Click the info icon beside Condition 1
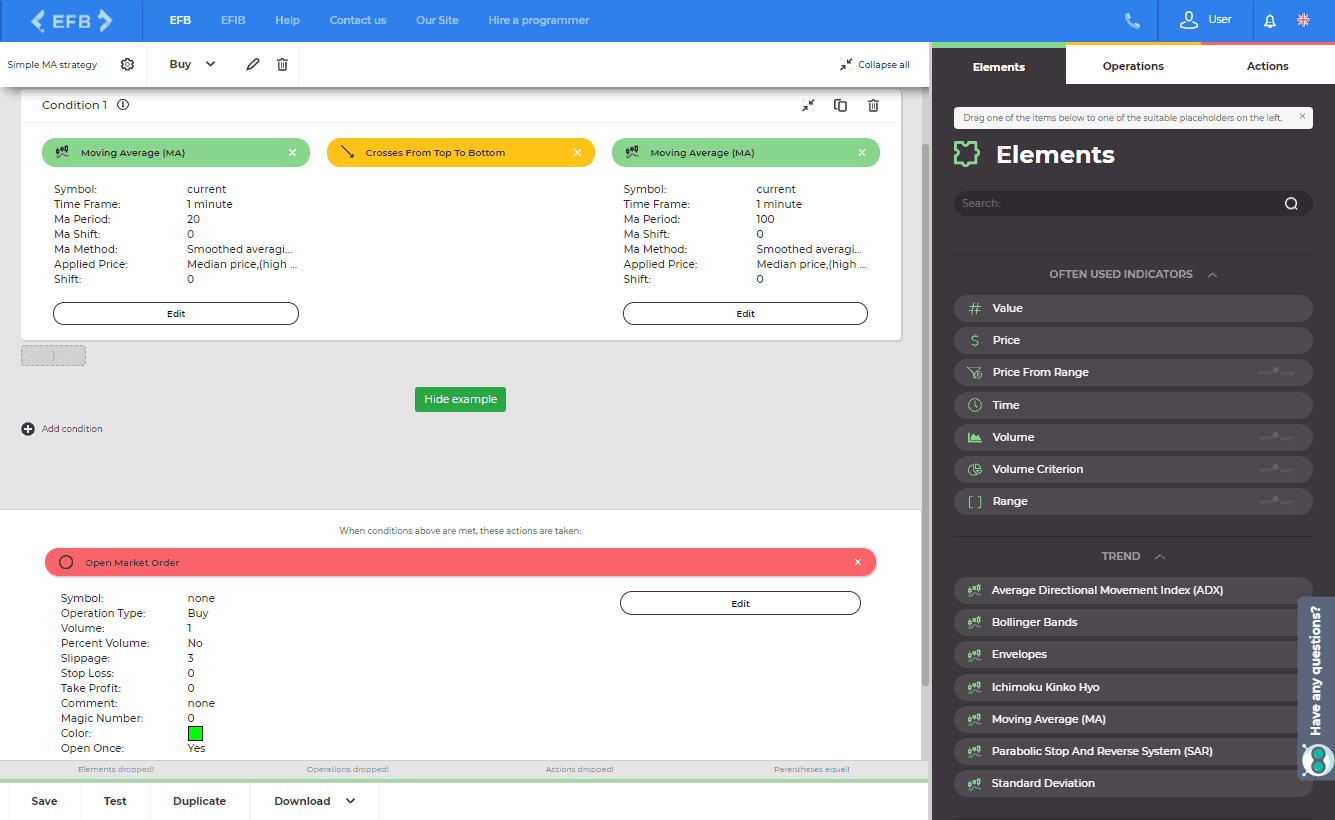The width and height of the screenshot is (1335, 820). [122, 104]
